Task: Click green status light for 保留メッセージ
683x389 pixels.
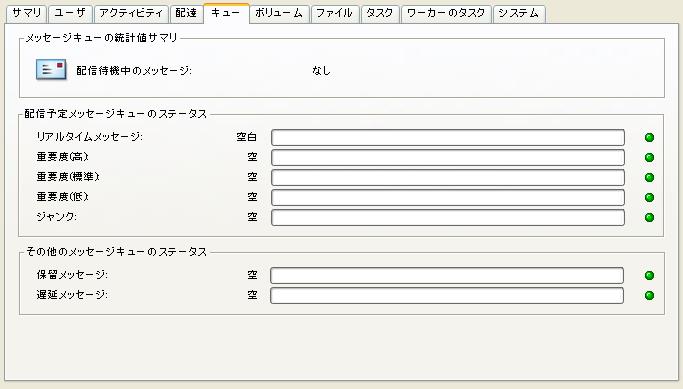Action: click(649, 275)
